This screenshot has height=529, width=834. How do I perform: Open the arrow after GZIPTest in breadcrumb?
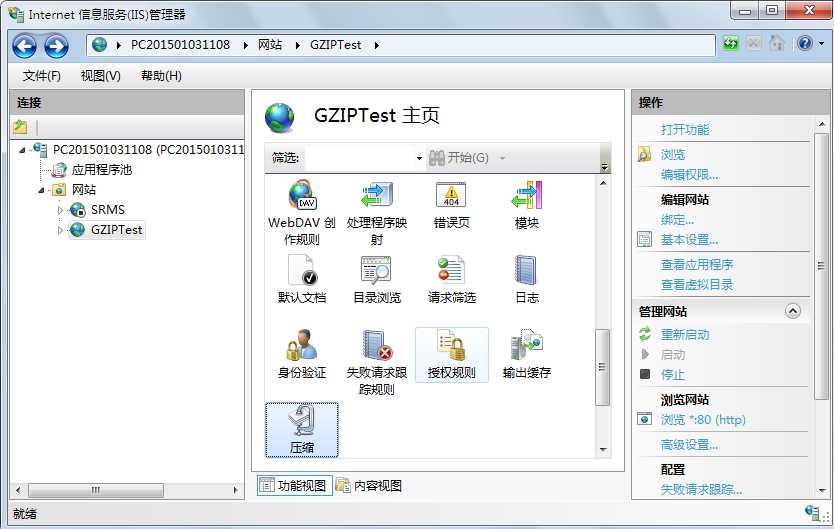377,46
